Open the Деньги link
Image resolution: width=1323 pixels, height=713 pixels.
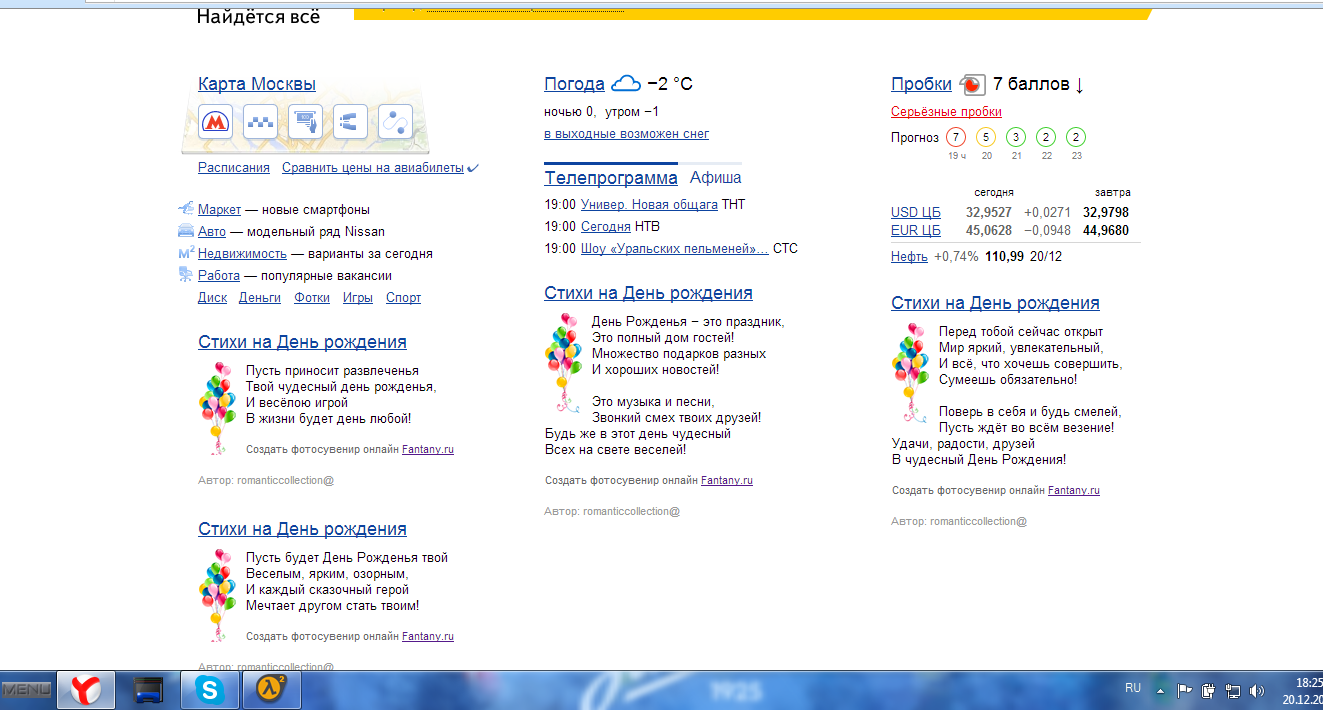[260, 298]
